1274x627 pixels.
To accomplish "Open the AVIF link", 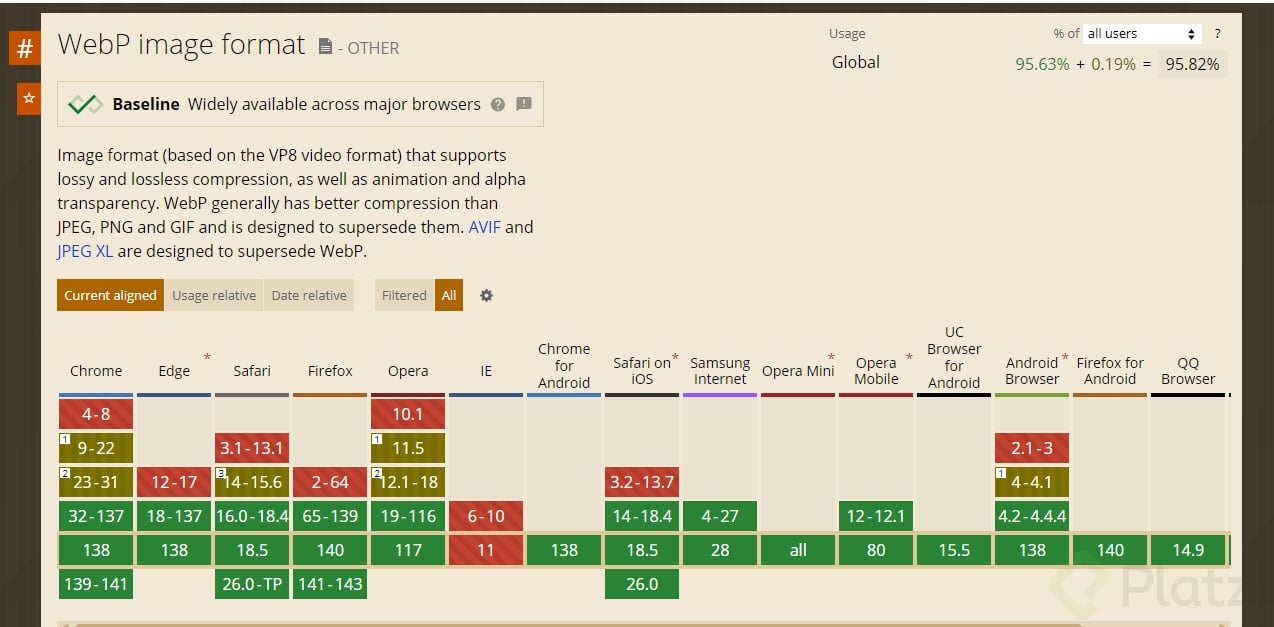I will point(485,227).
